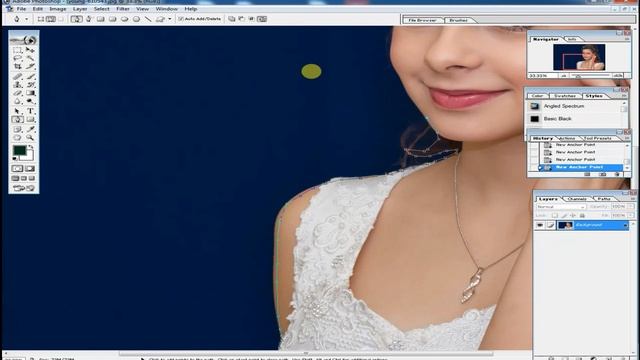Select the Eraser tool
Viewport: 640px width, 360px height.
pyautogui.click(x=17, y=93)
